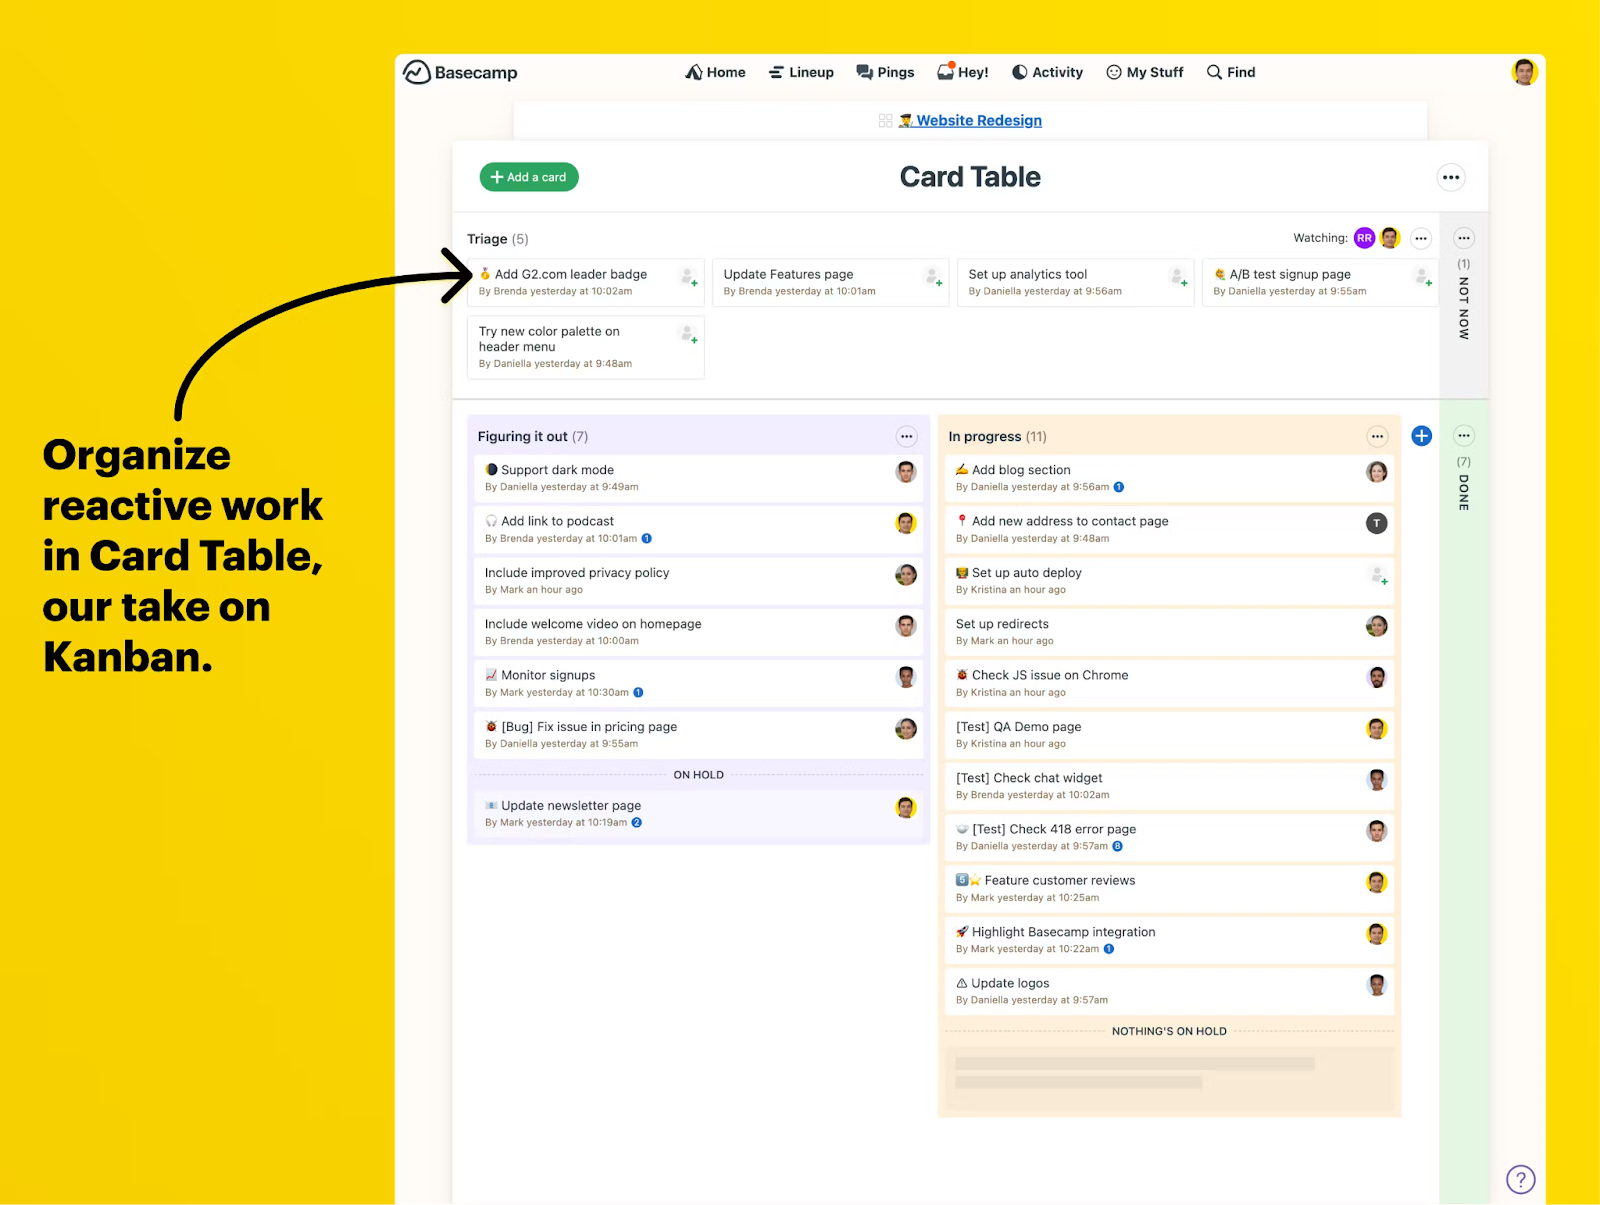Open the Pings menu

coord(885,72)
